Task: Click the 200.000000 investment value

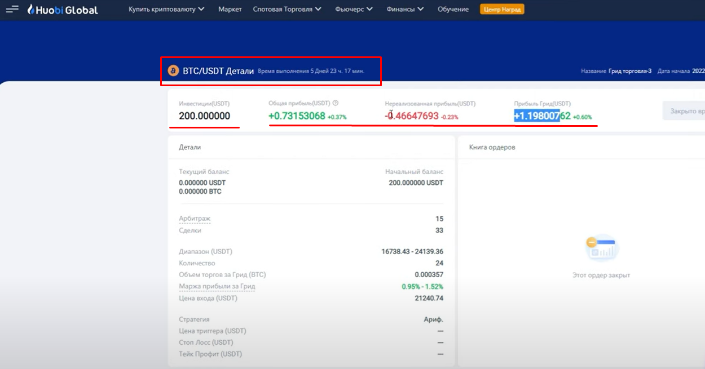Action: click(205, 116)
